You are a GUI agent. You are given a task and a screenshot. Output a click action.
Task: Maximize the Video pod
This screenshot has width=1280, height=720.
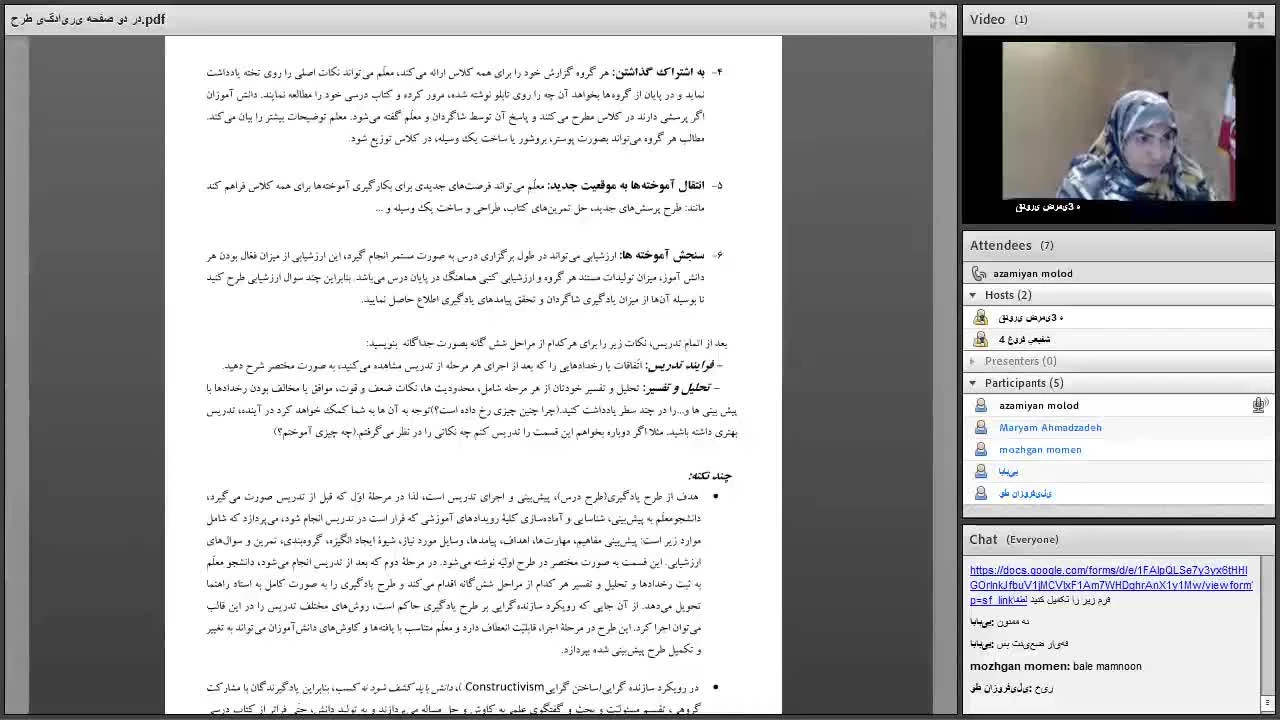[1255, 19]
